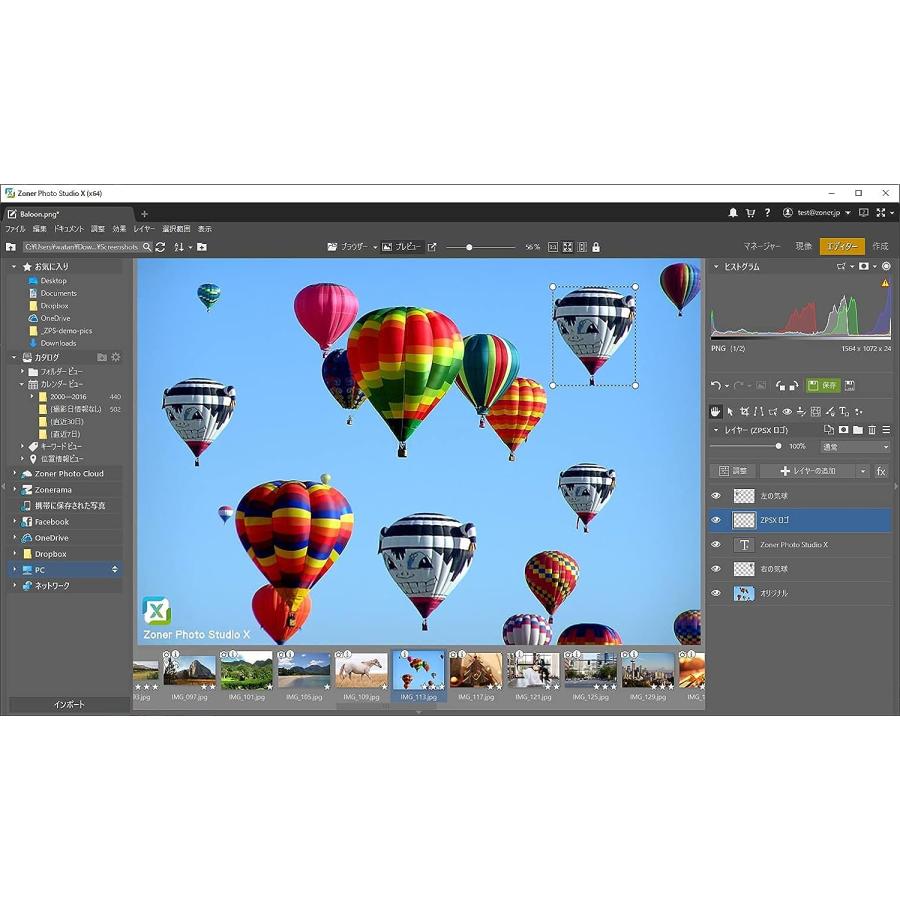Select the IMG_109.jpg horse thumbnail

(362, 670)
